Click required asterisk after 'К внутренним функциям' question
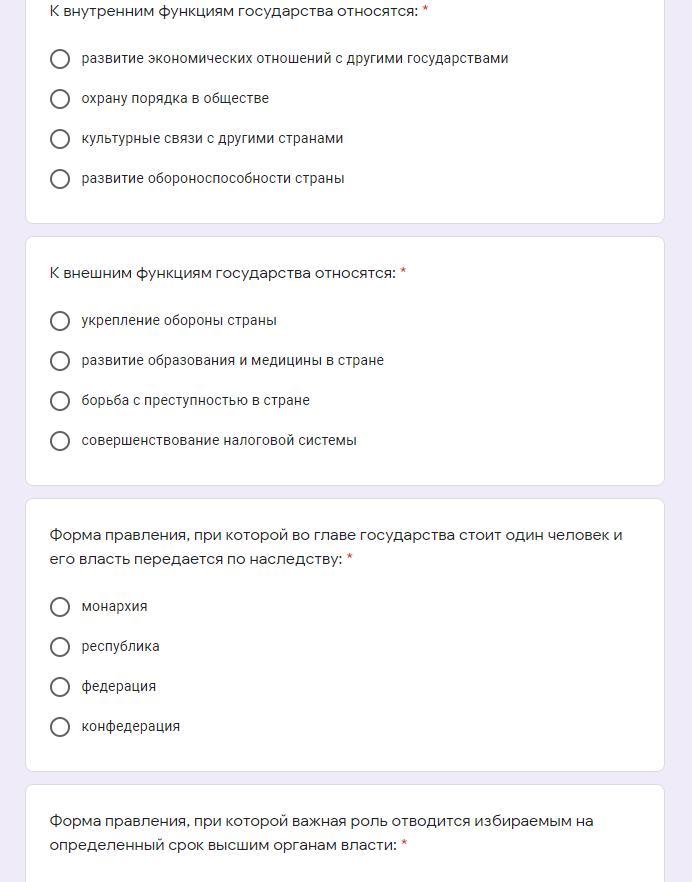Viewport: 692px width, 882px height. click(426, 11)
